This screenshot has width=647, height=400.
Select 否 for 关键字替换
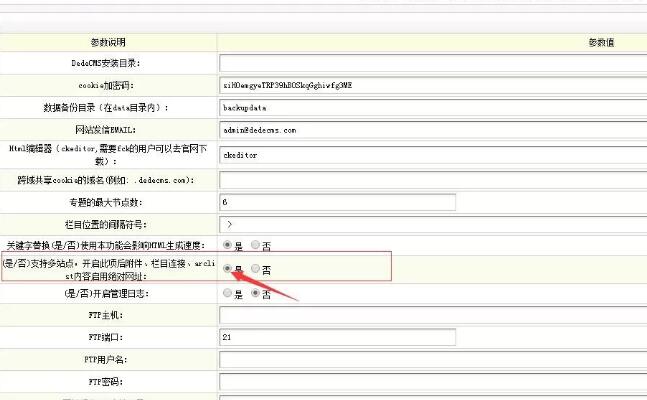pos(255,245)
